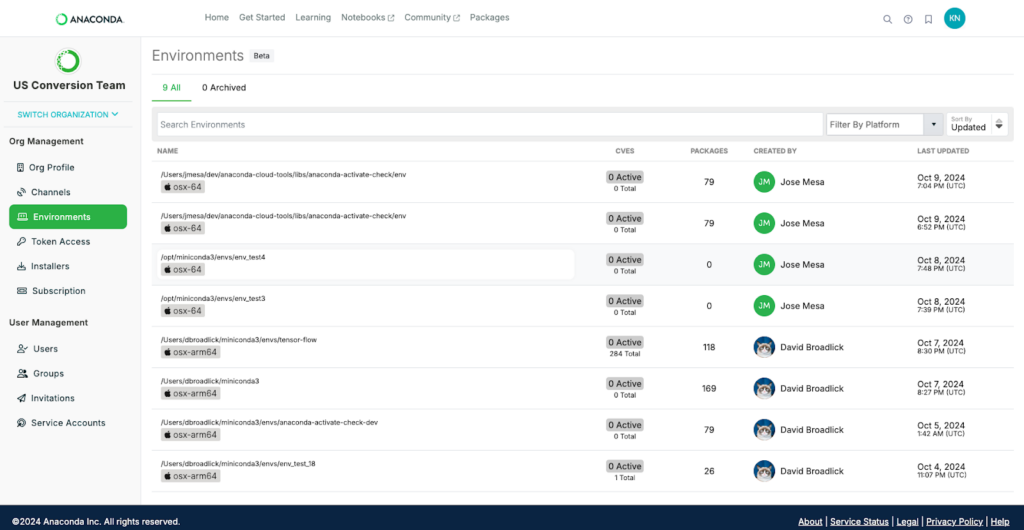The image size is (1024, 530).
Task: Open the KN user avatar menu
Action: [x=955, y=19]
